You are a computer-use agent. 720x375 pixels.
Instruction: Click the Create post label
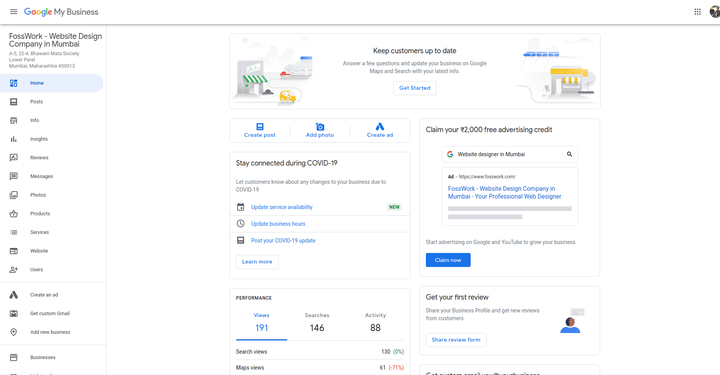[x=259, y=135]
